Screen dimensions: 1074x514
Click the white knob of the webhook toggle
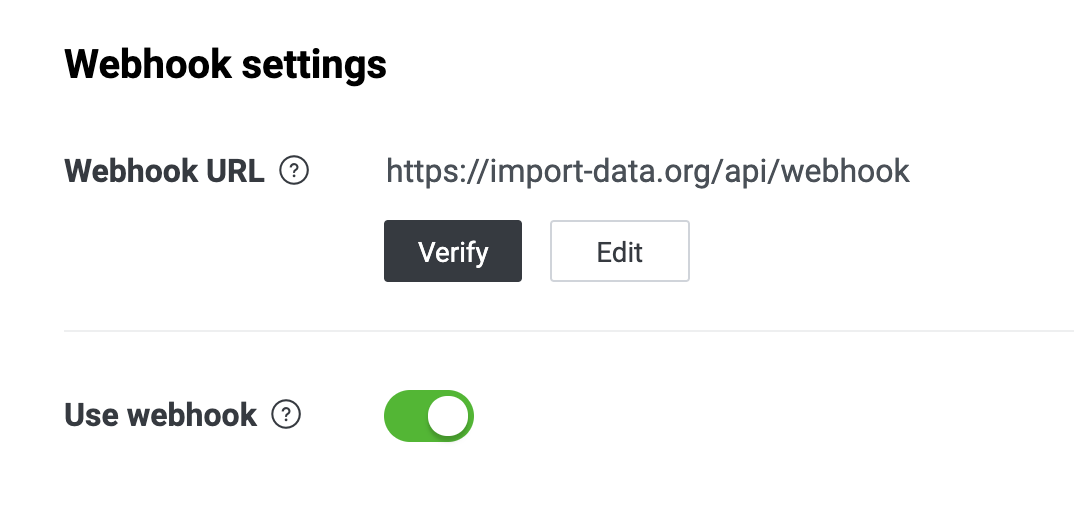click(449, 416)
